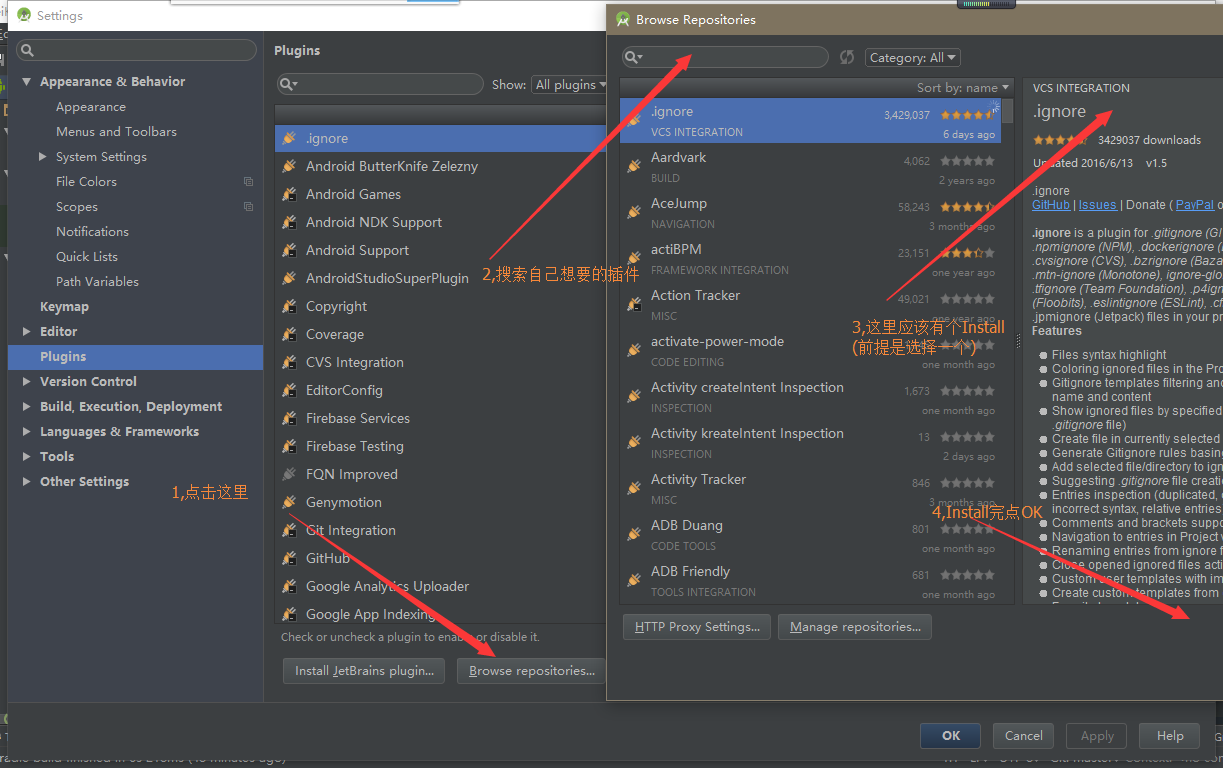The width and height of the screenshot is (1223, 768).
Task: Click the copy icon beside Scopes
Action: pyautogui.click(x=248, y=207)
